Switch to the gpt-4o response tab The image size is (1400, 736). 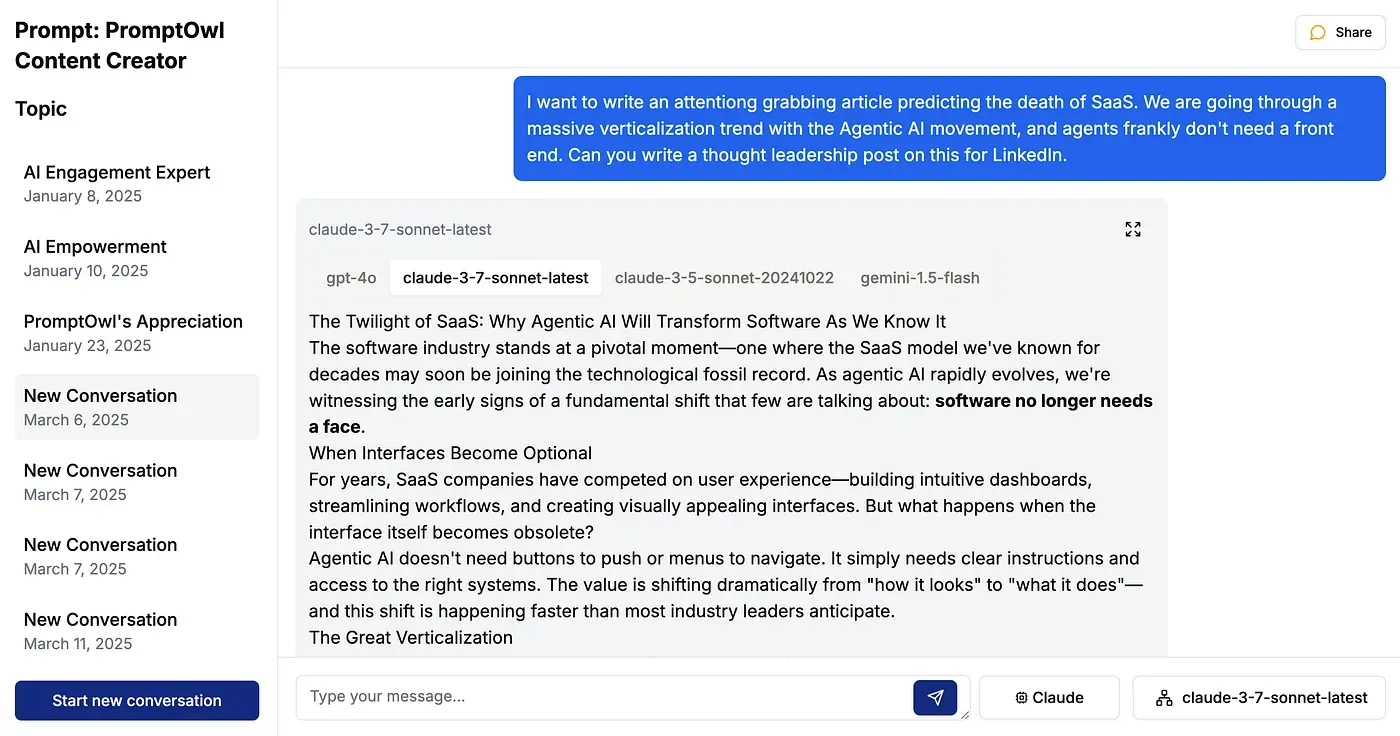351,278
